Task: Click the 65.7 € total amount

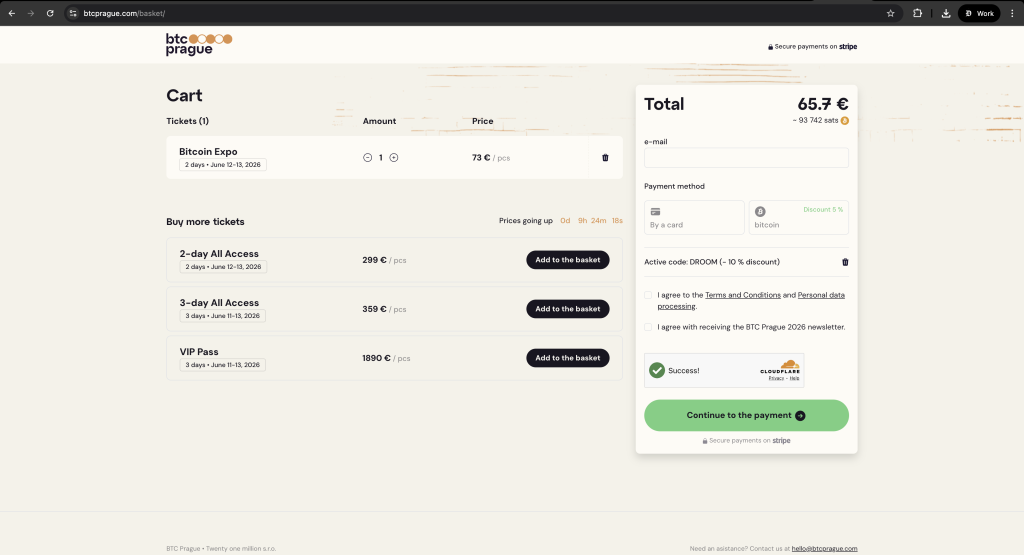Action: [x=823, y=104]
